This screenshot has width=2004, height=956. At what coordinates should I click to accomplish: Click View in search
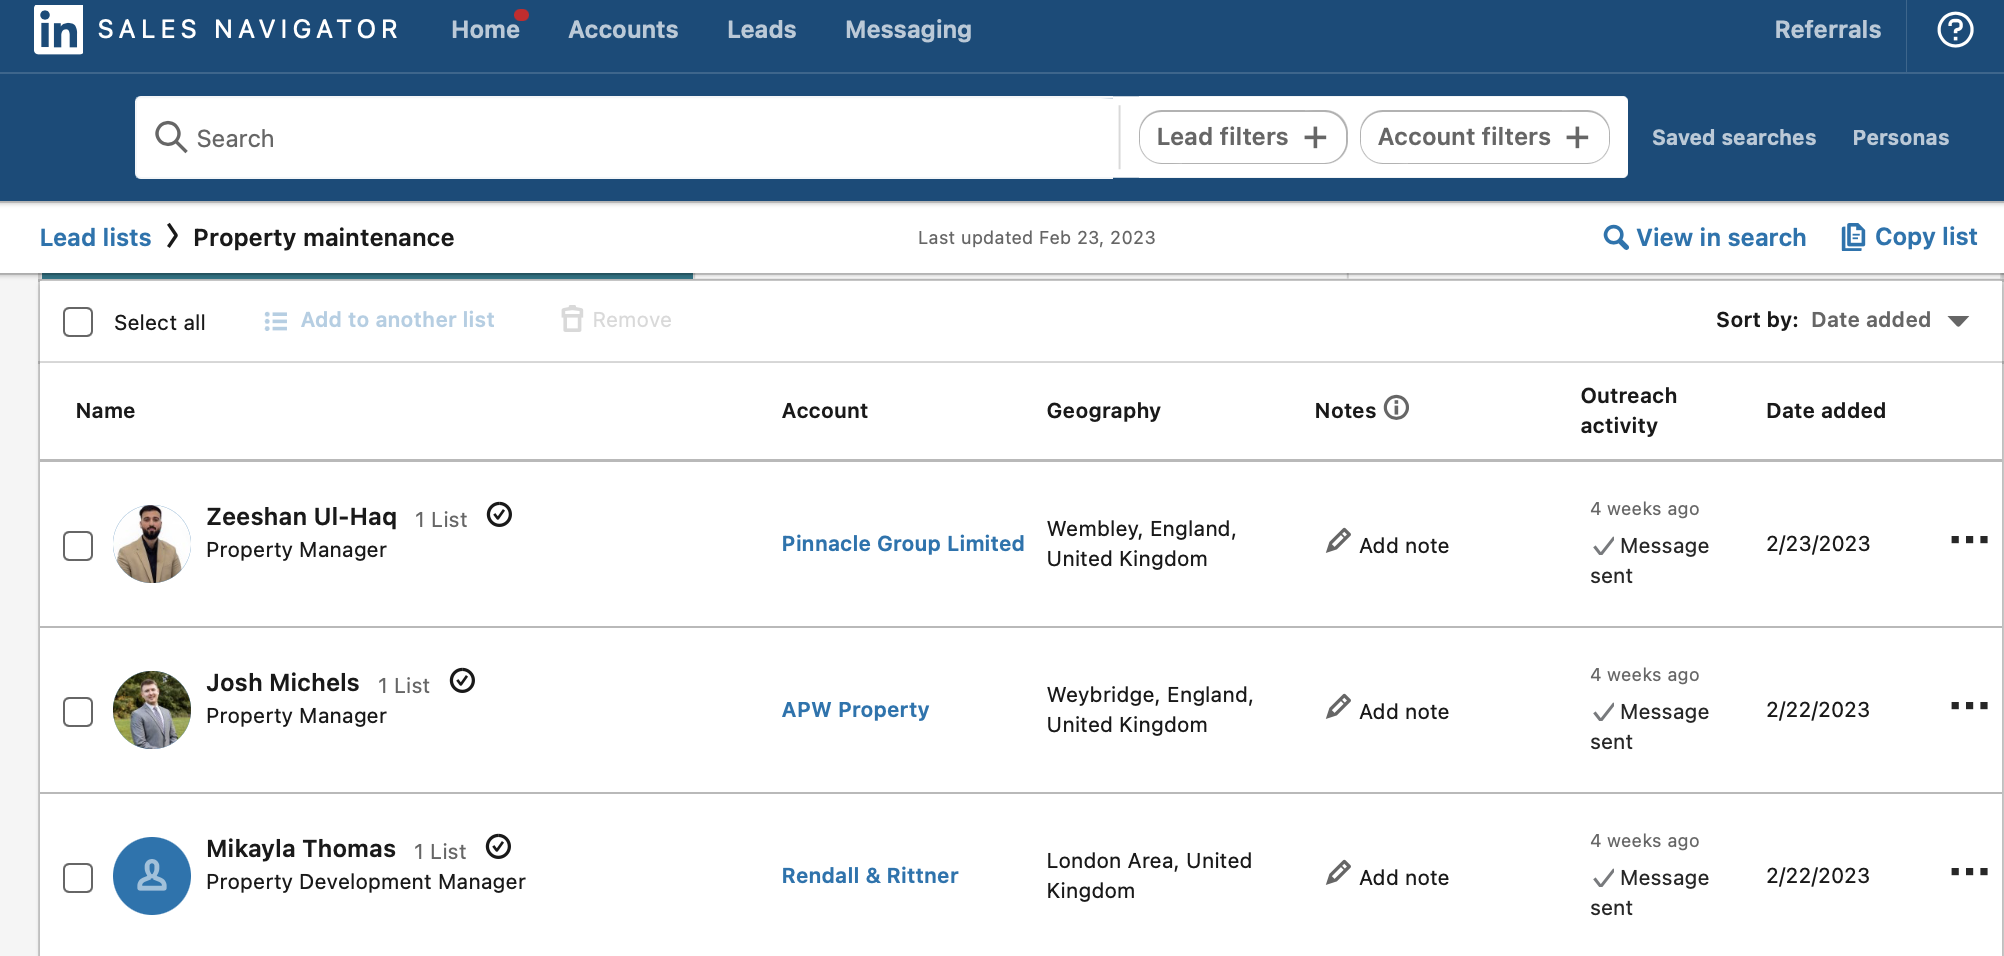[x=1704, y=237]
